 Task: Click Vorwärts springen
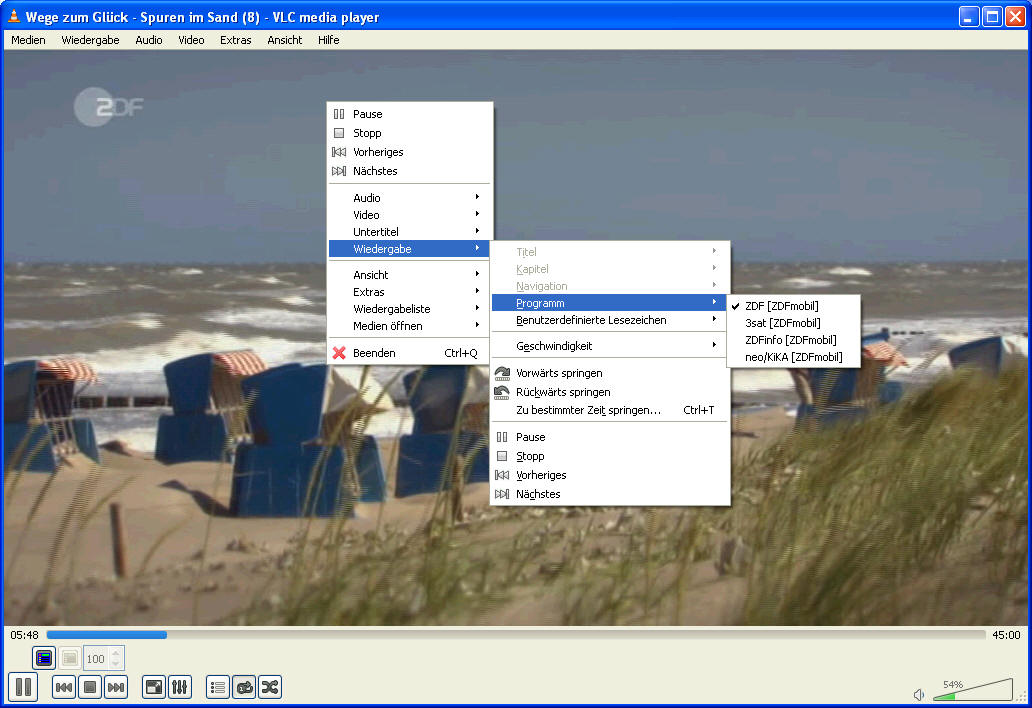609,373
